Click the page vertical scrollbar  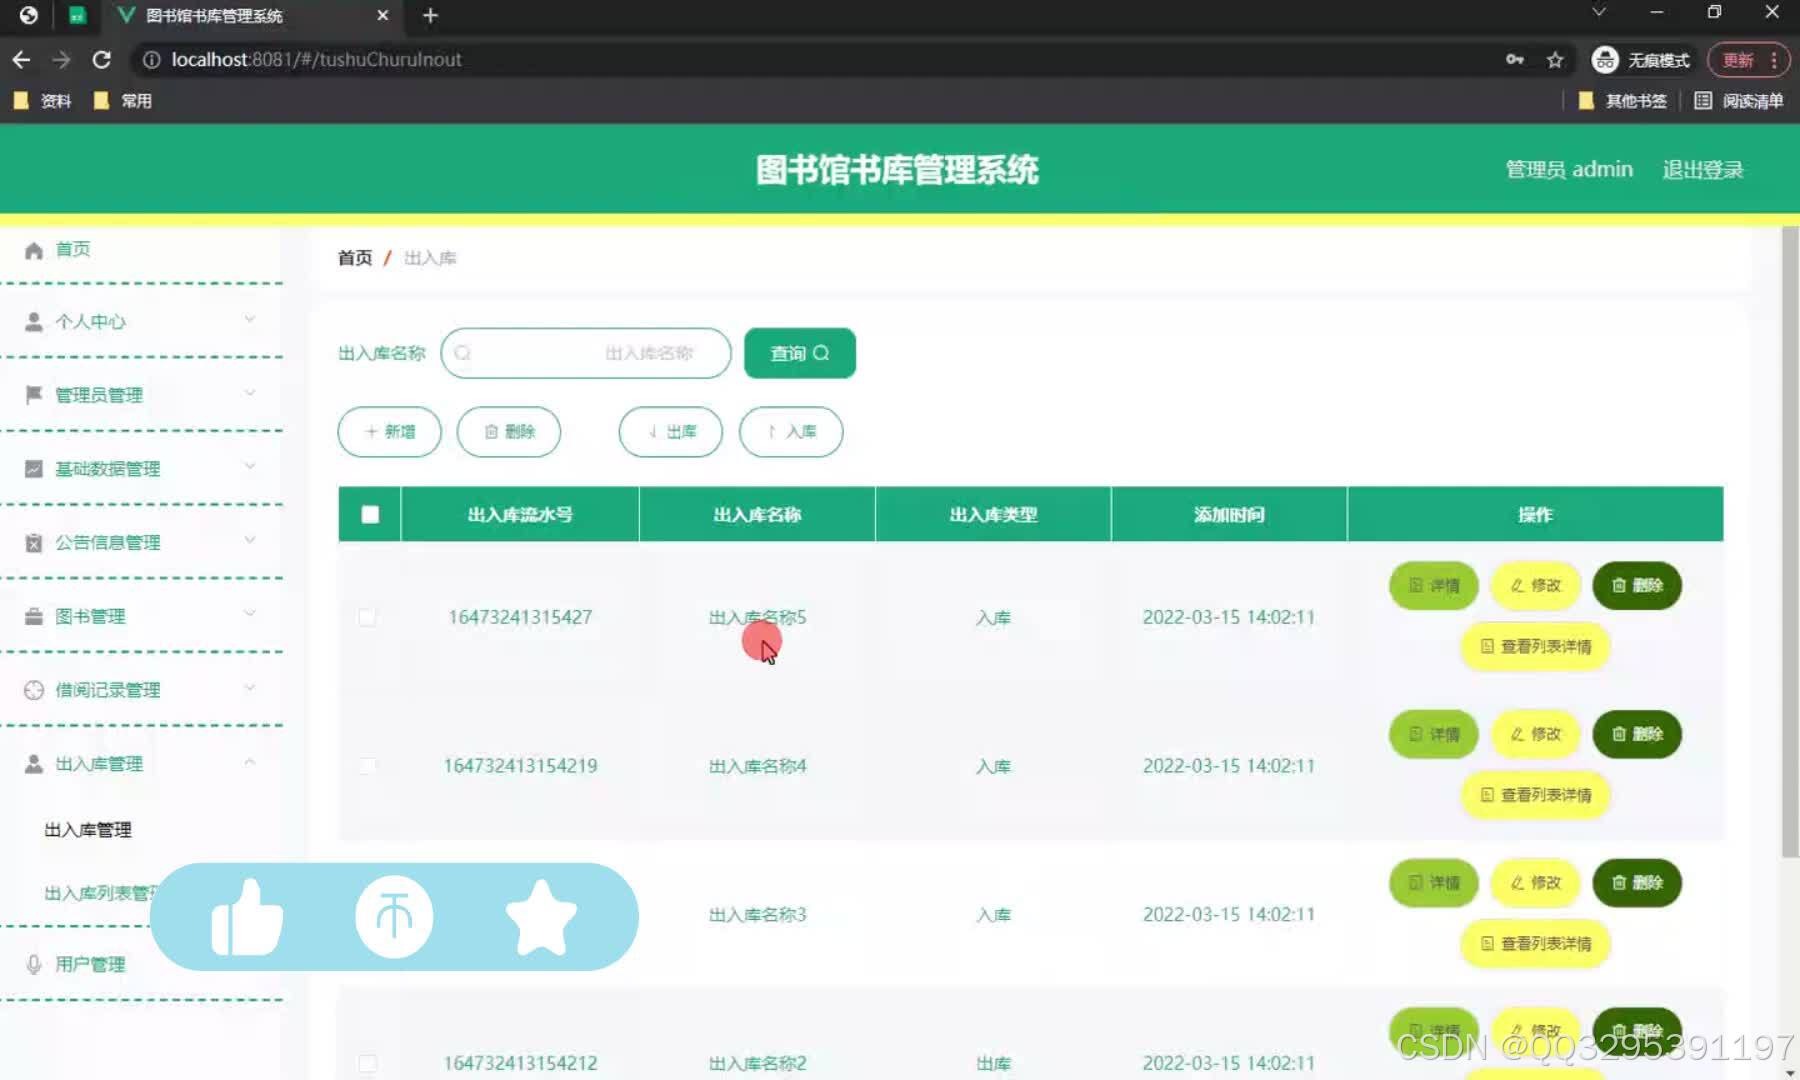[1790, 541]
